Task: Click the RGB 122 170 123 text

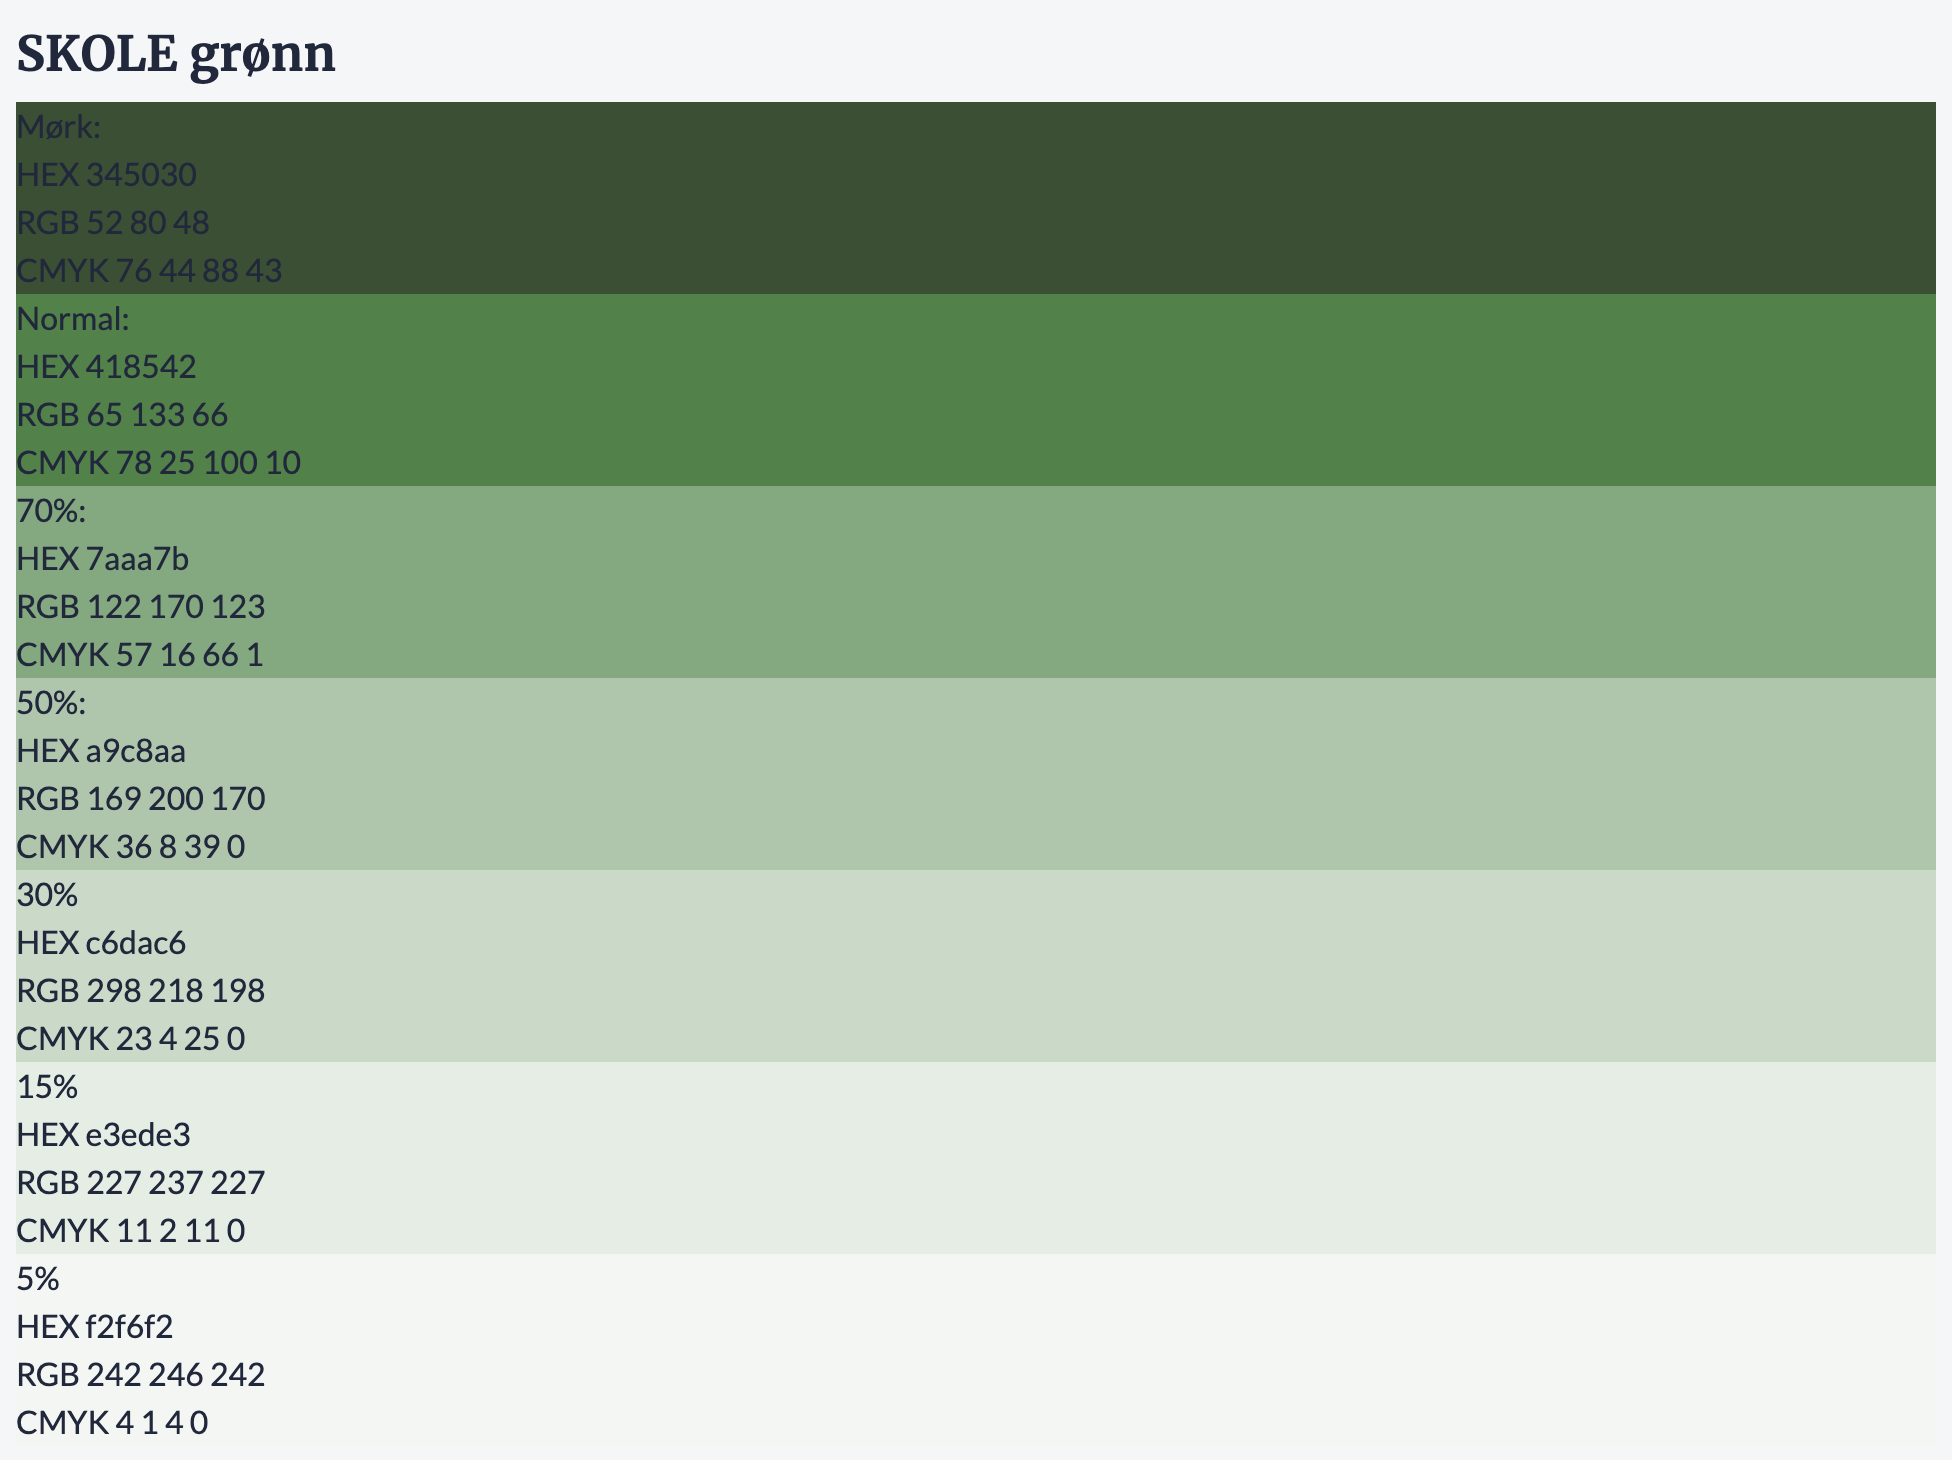Action: pos(141,607)
